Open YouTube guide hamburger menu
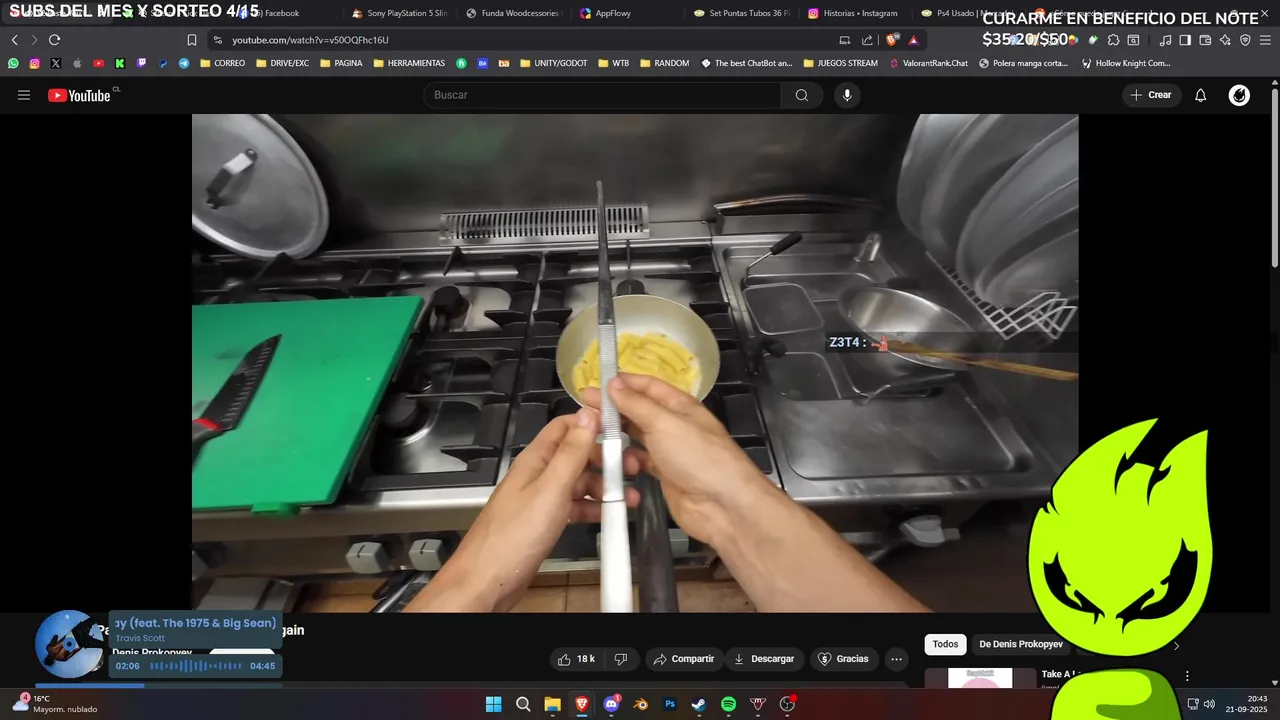1280x720 pixels. (24, 95)
